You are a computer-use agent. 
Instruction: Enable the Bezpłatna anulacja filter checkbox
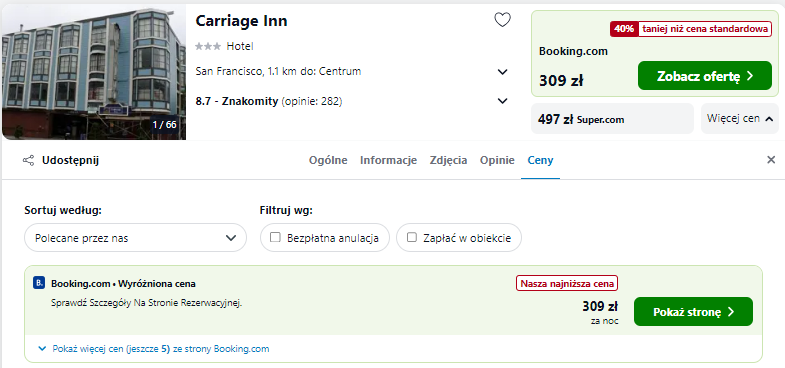click(x=275, y=237)
